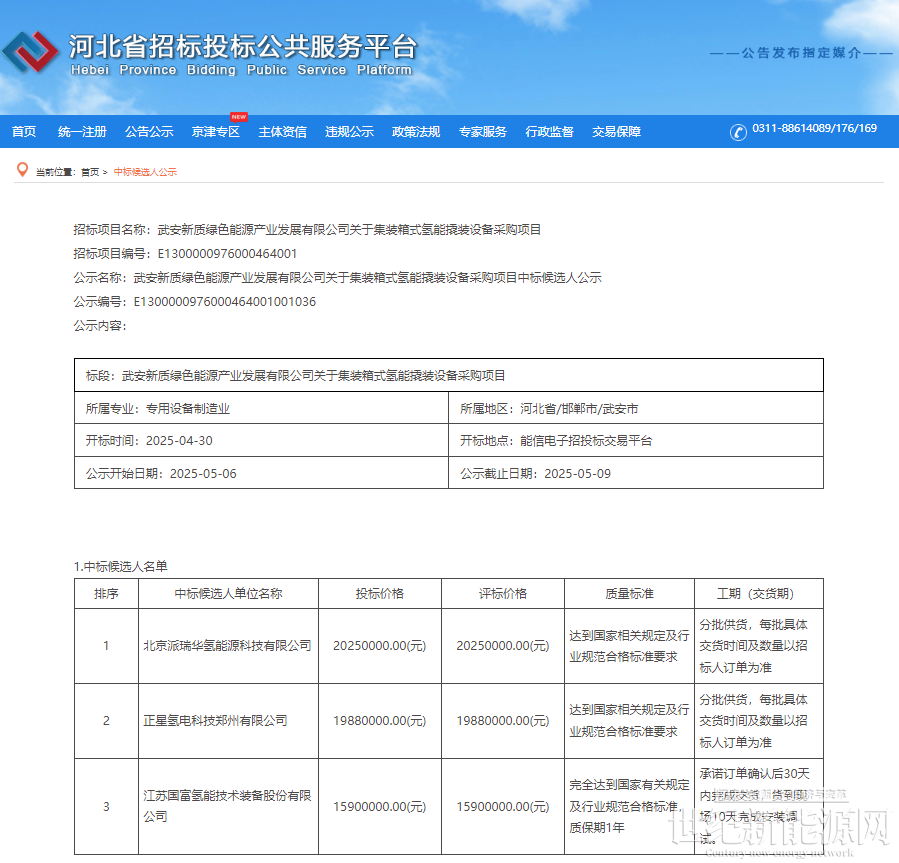This screenshot has width=899, height=863.
Task: Click bid price 15900000.00(元) in 投标价格 column
Action: pyautogui.click(x=380, y=807)
